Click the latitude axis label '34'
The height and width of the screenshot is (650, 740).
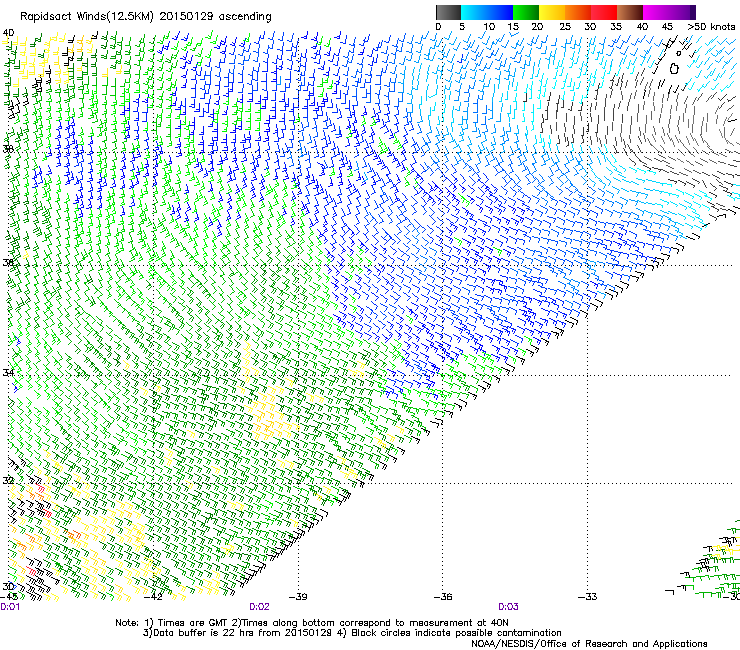[x=8, y=372]
